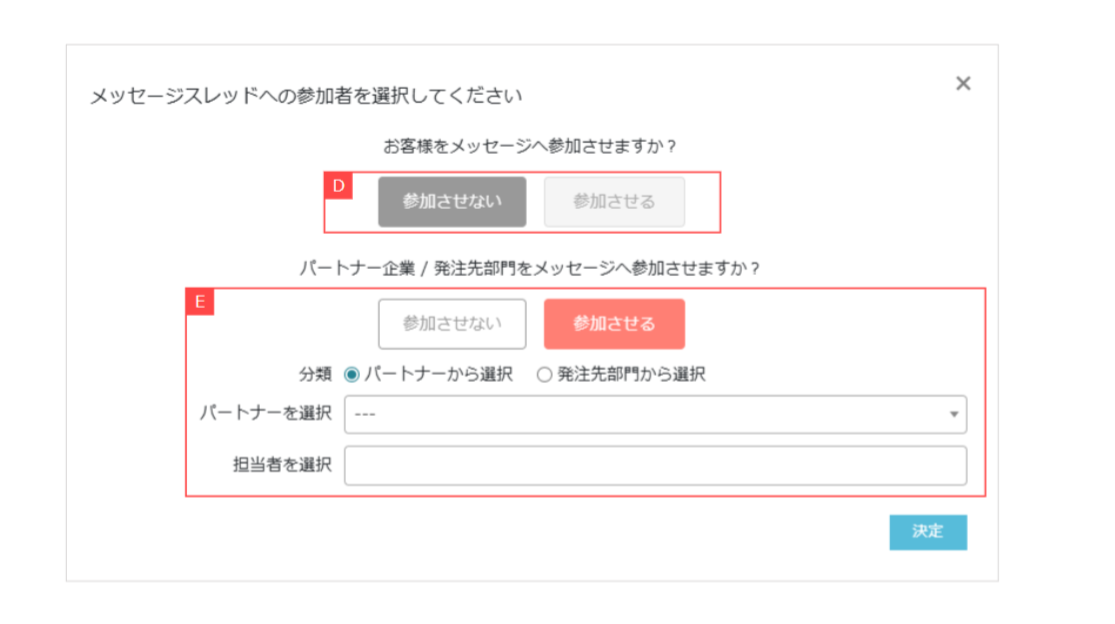Click the red E annotation badge
1115x624 pixels.
[x=200, y=302]
